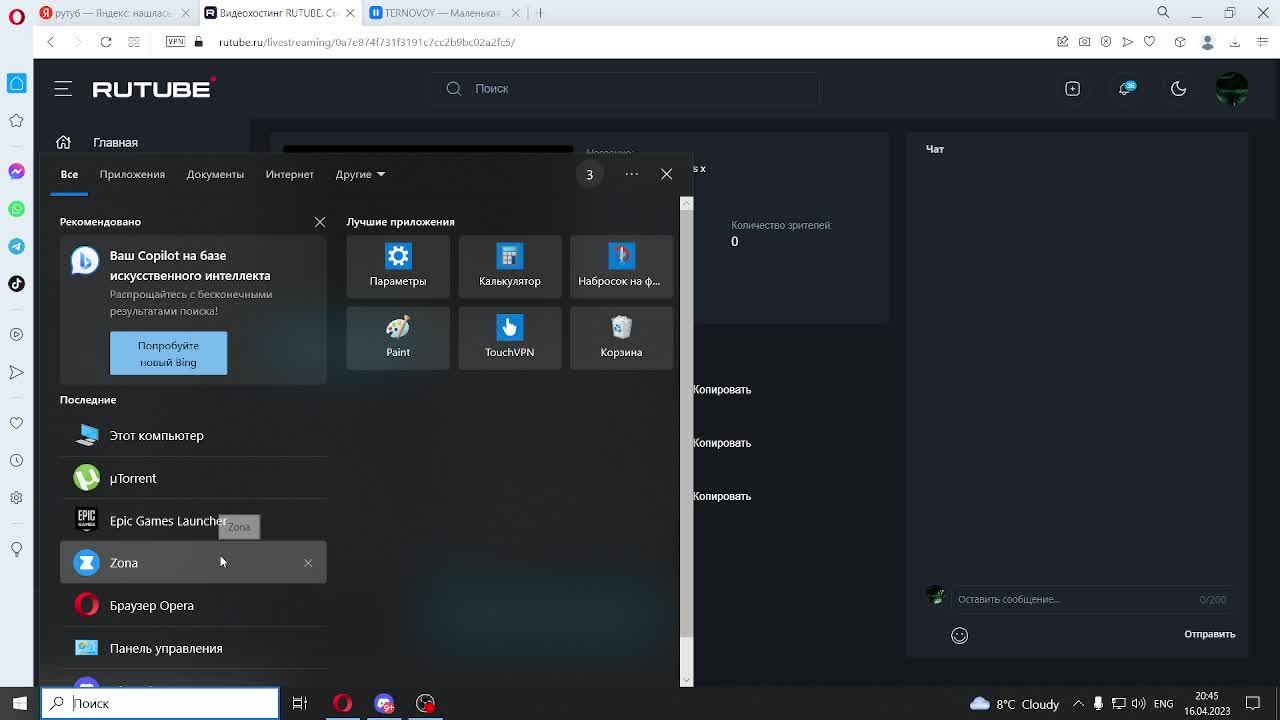Open Opera easy setup sliders icon
The width and height of the screenshot is (1280, 720).
point(1262,42)
